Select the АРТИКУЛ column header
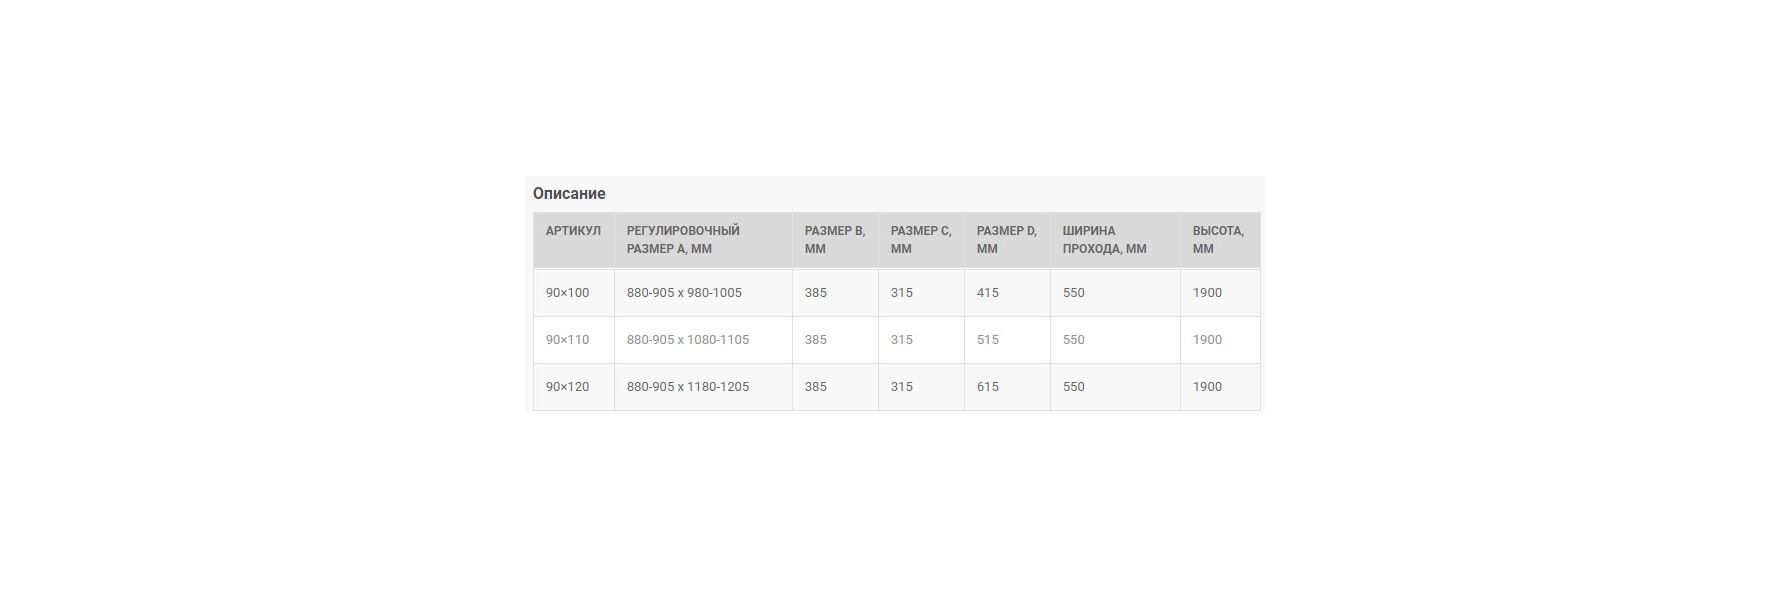The image size is (1790, 600). click(x=574, y=240)
